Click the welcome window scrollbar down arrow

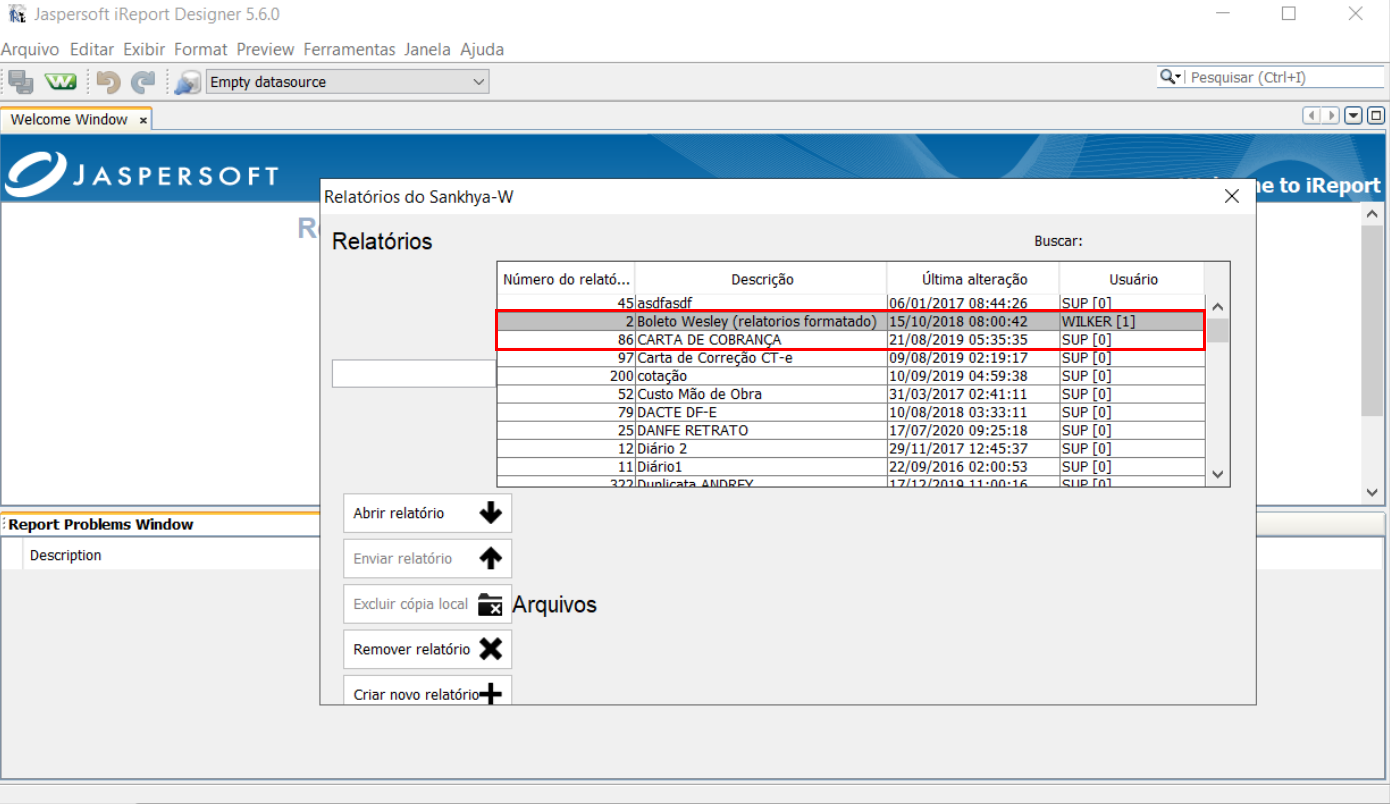pos(1373,492)
